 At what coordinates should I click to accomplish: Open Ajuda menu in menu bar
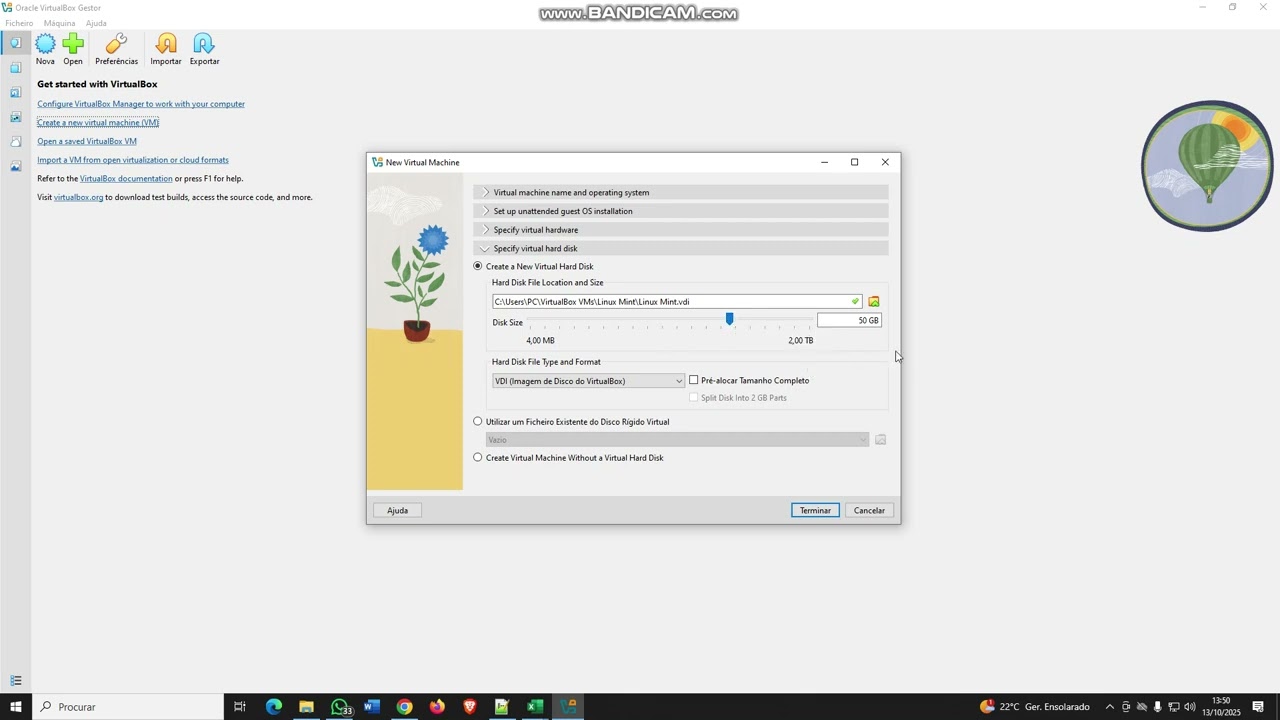[x=96, y=23]
